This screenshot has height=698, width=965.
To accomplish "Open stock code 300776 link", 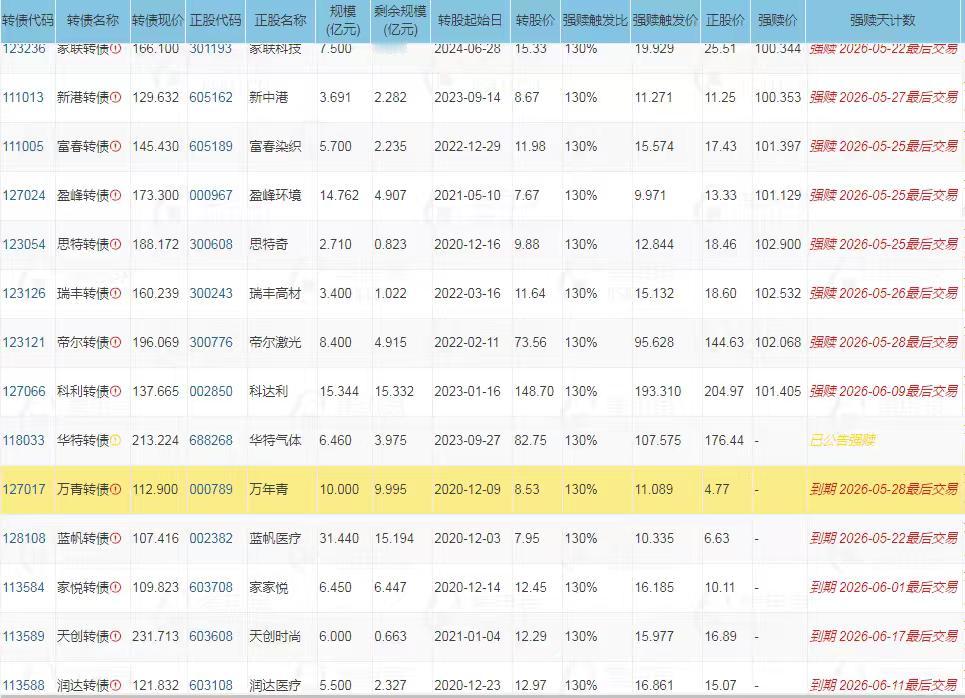I will (x=211, y=342).
